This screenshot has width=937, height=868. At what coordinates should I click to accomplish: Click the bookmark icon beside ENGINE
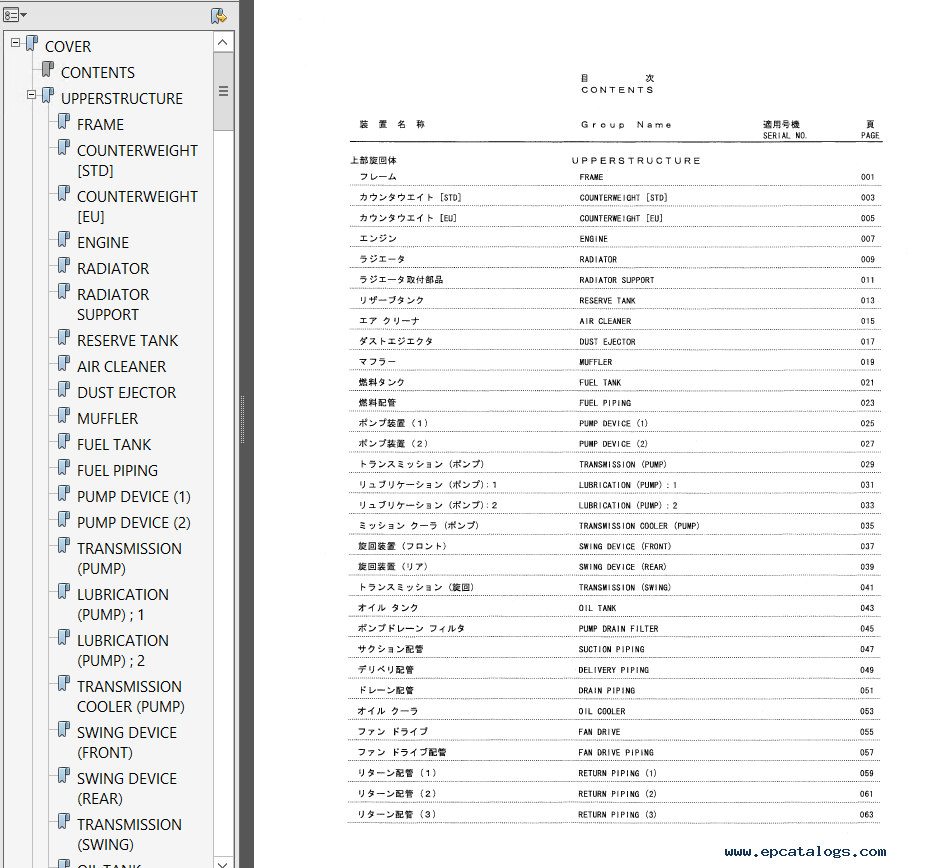(64, 240)
